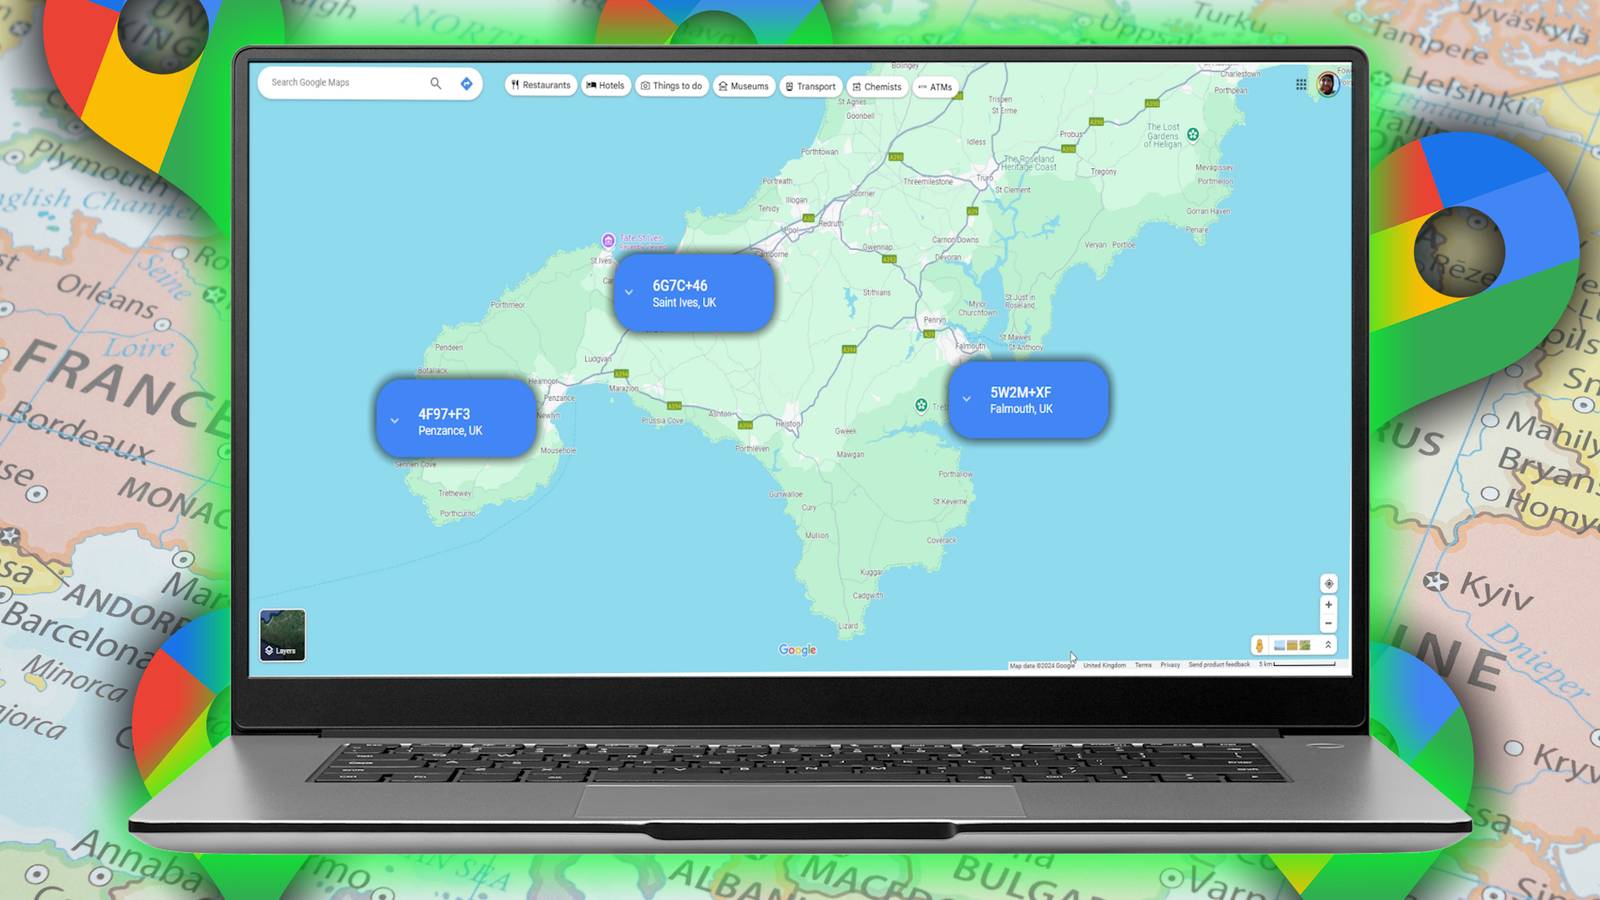Click the Google logo on map
The image size is (1600, 900).
click(798, 650)
